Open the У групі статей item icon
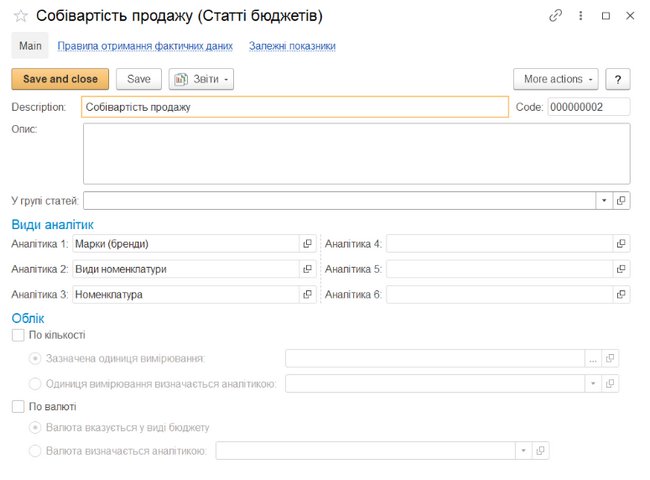650x480 pixels. [621, 201]
